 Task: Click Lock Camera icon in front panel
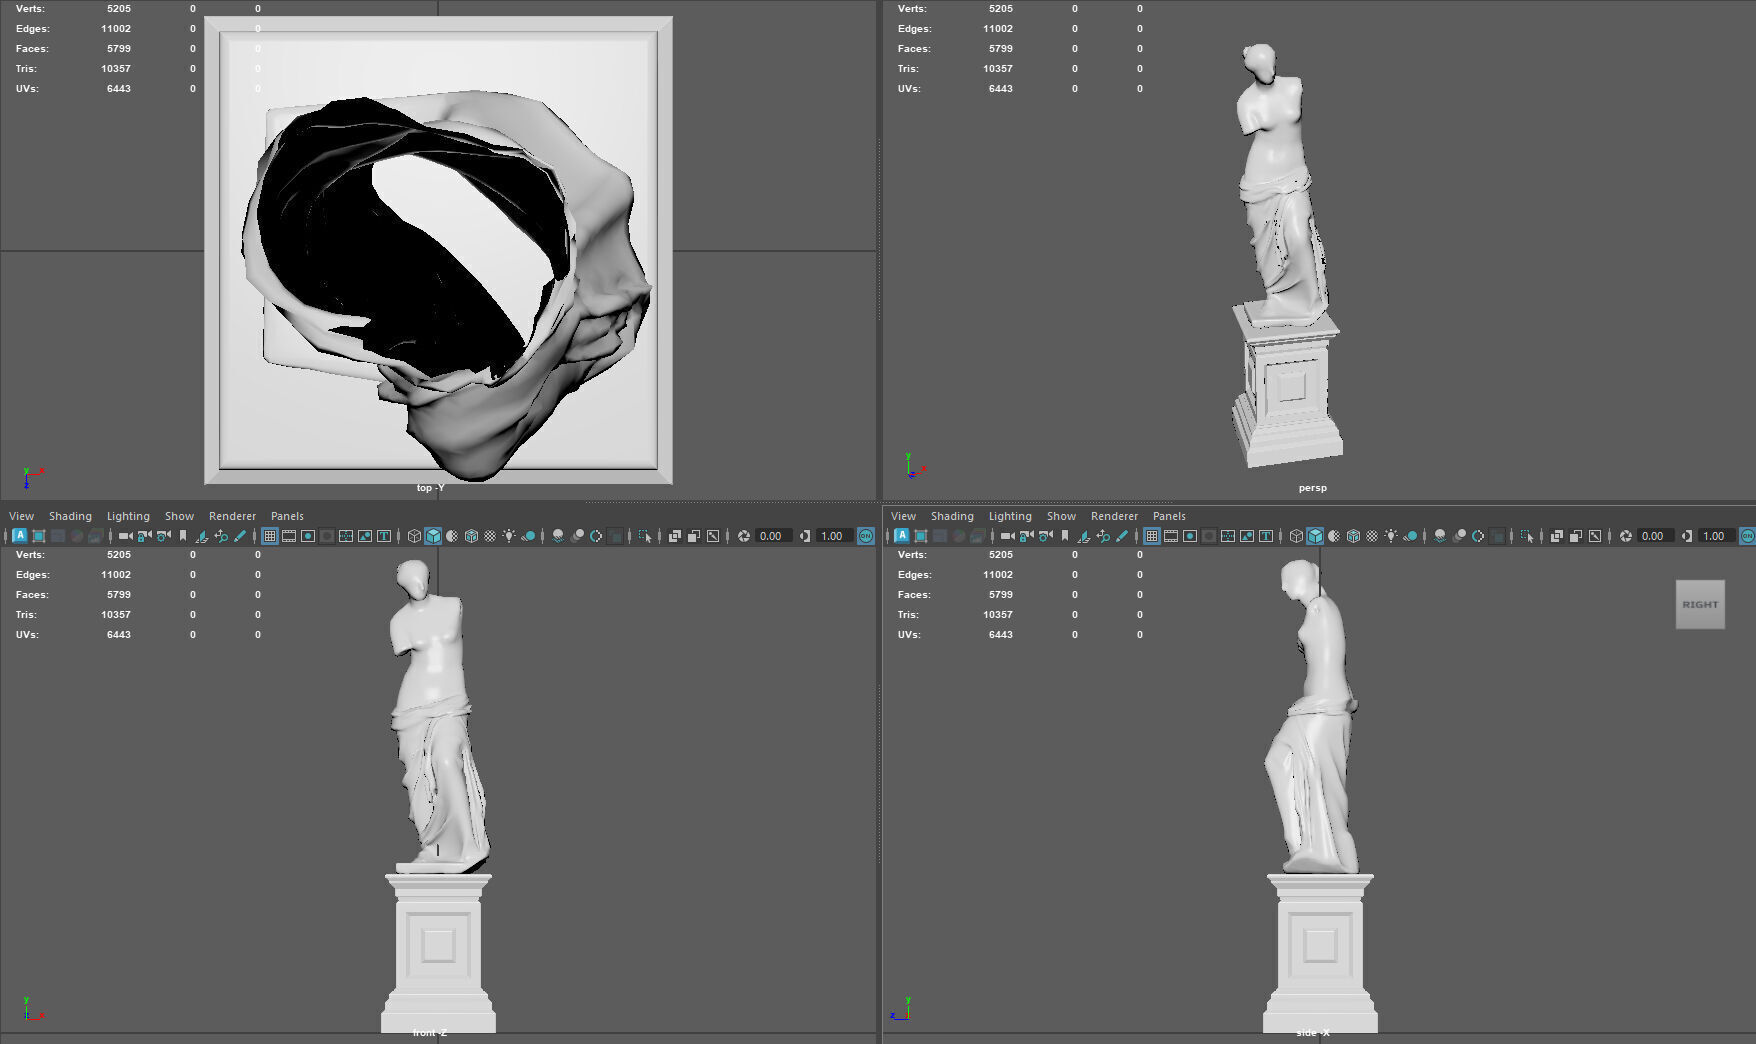click(x=144, y=536)
